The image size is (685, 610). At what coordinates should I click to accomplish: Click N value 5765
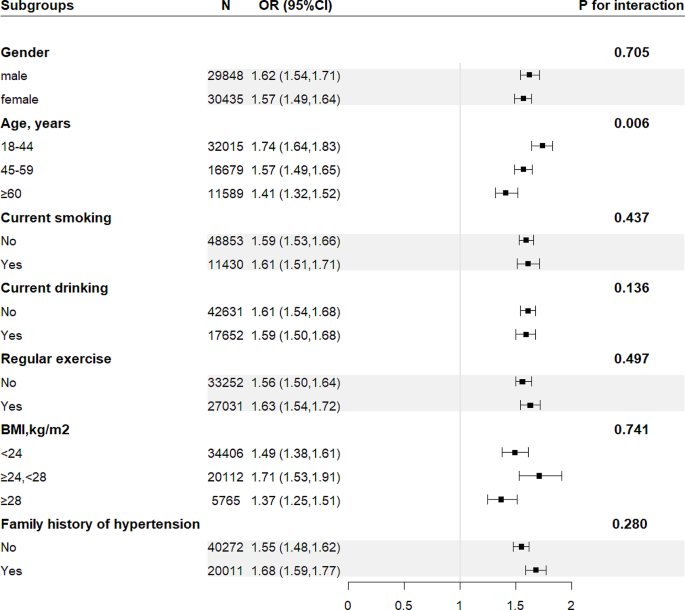[x=226, y=501]
